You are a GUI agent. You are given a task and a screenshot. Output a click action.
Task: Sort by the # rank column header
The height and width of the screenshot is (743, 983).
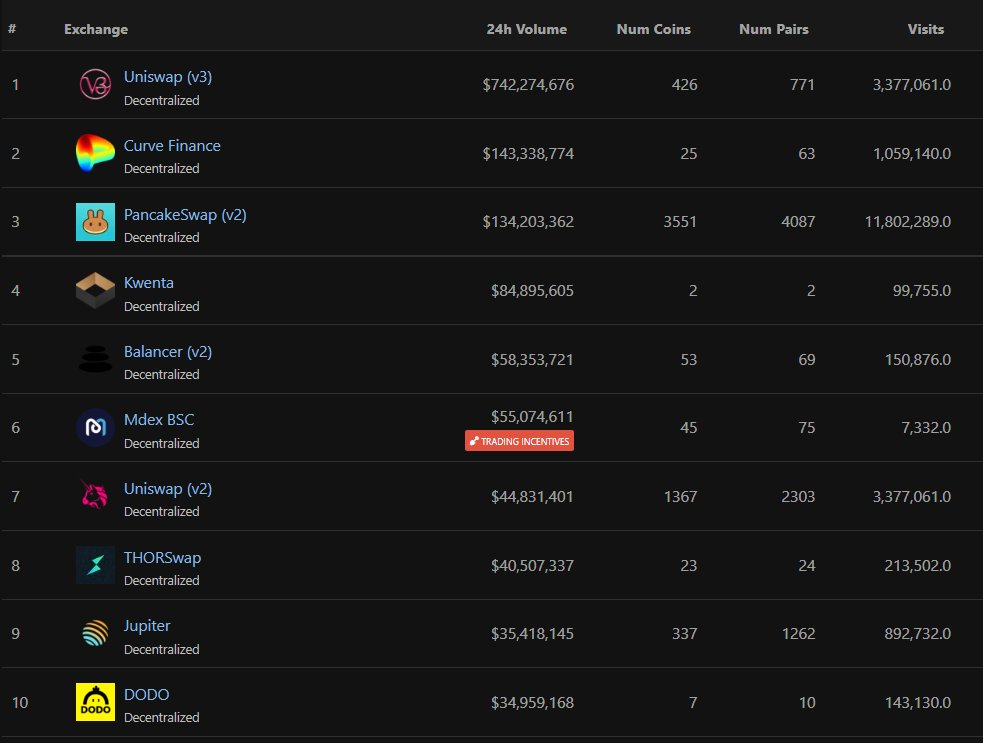point(12,29)
